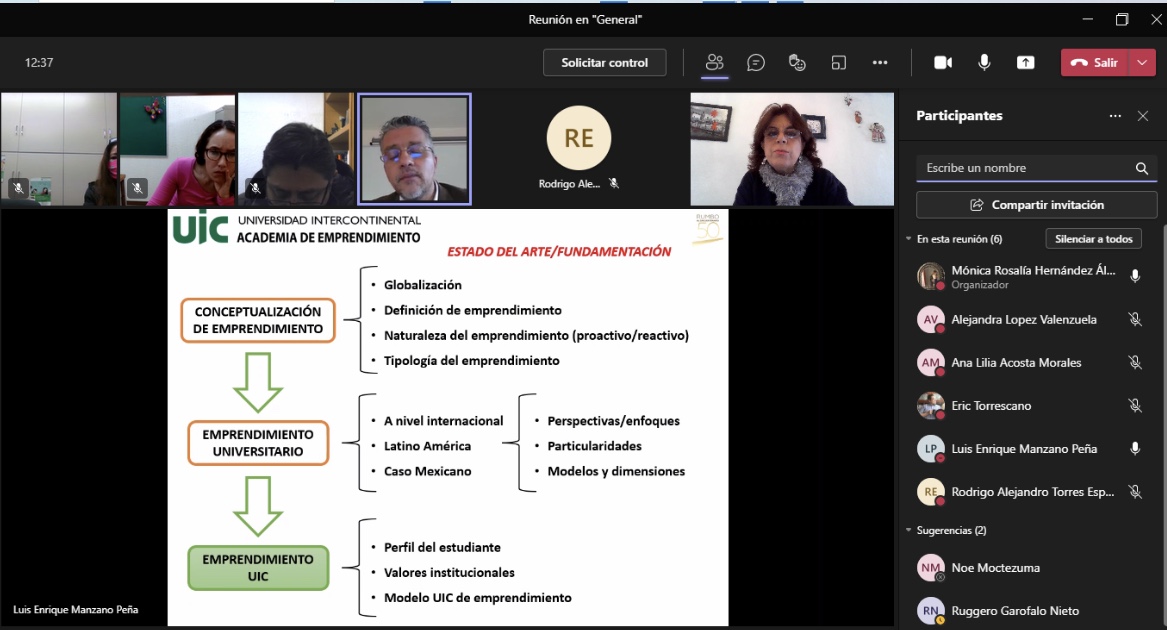Click Eric Torrescano muted mic icon
The height and width of the screenshot is (630, 1167).
coord(1135,406)
